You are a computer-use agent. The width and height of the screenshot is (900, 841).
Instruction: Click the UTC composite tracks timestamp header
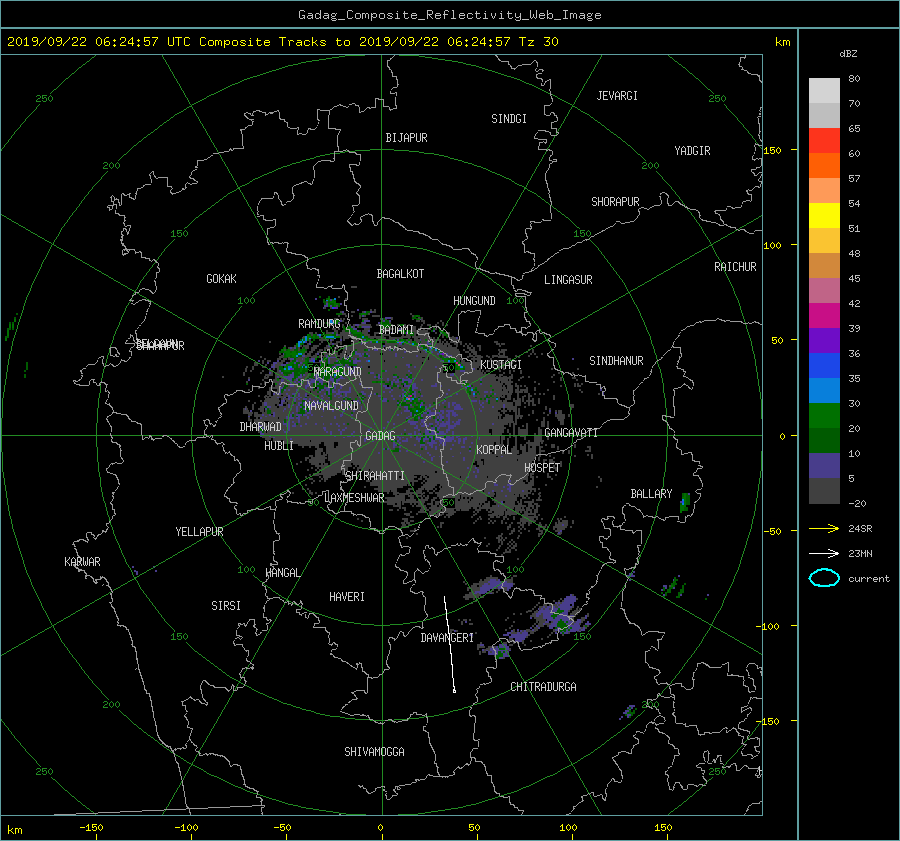coord(282,41)
